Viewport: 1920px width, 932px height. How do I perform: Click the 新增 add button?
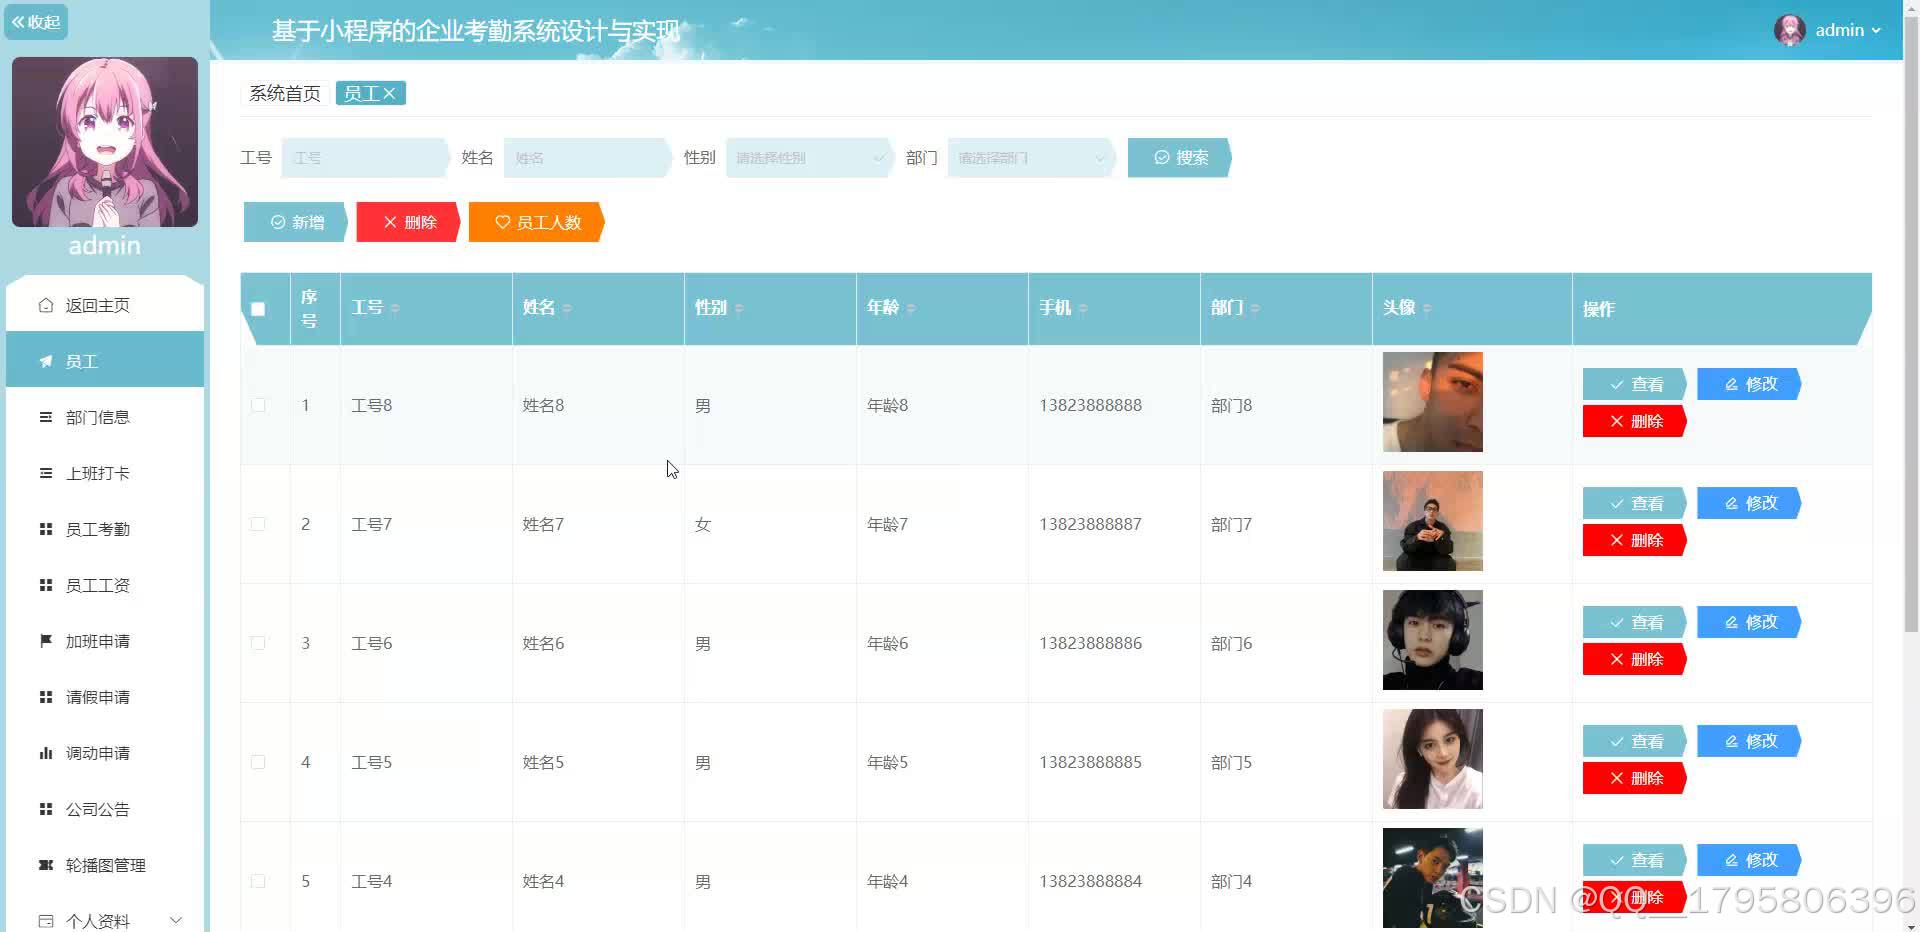click(296, 222)
